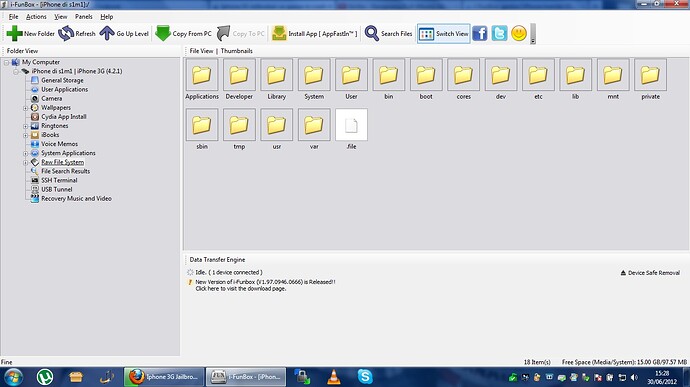Screen dimensions: 690x387
Task: Open the Actions menu
Action: coord(36,17)
